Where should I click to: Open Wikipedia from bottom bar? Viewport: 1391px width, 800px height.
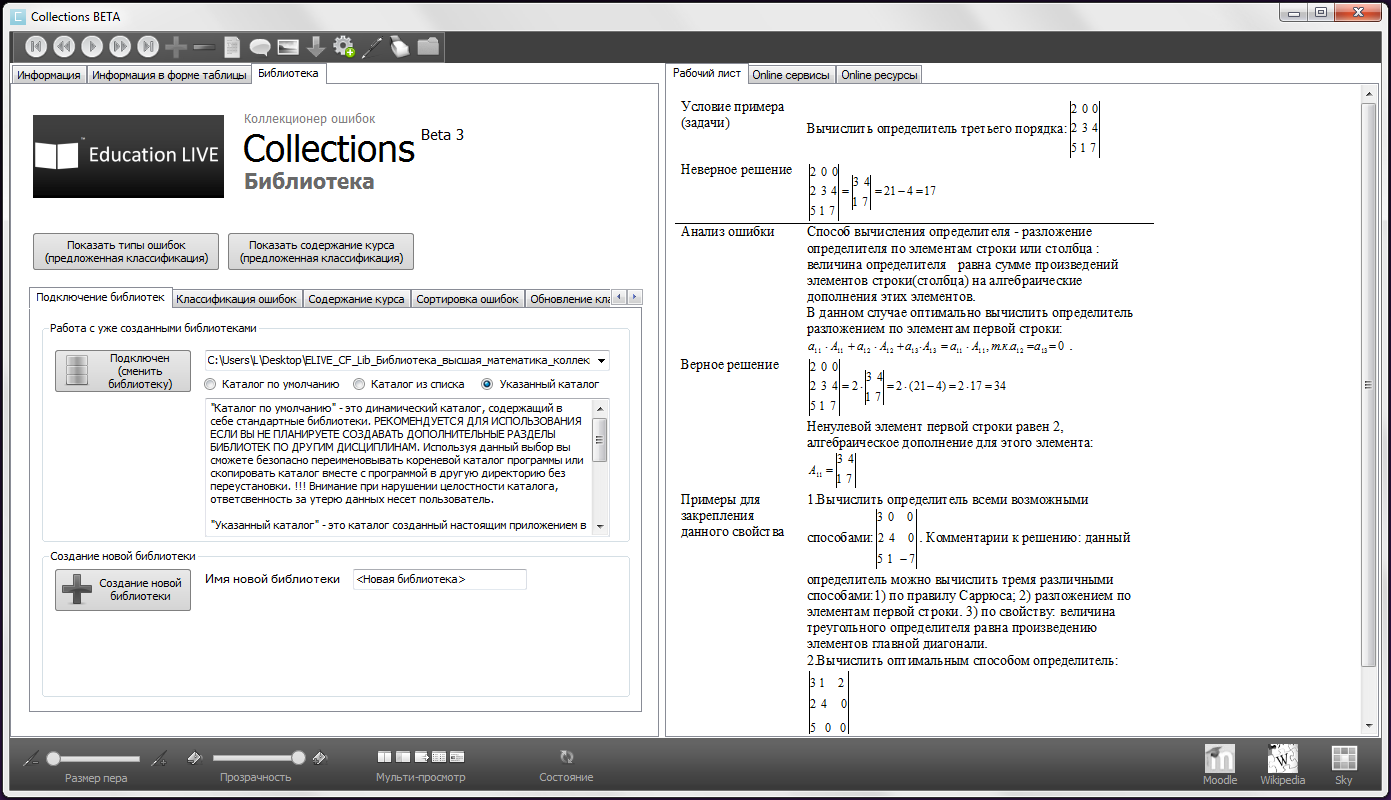point(1282,758)
